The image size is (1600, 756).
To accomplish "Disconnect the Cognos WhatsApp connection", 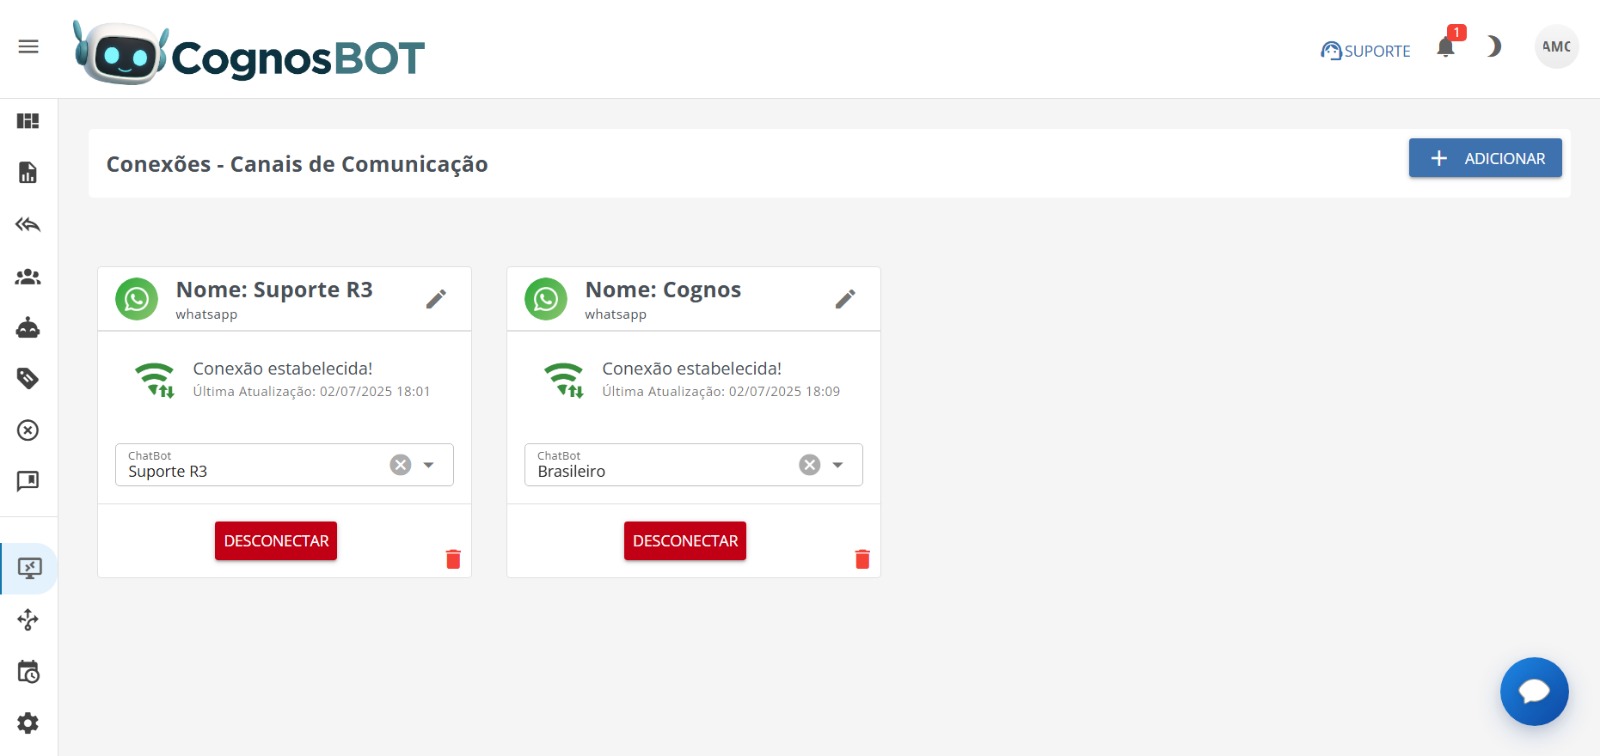I will [685, 541].
